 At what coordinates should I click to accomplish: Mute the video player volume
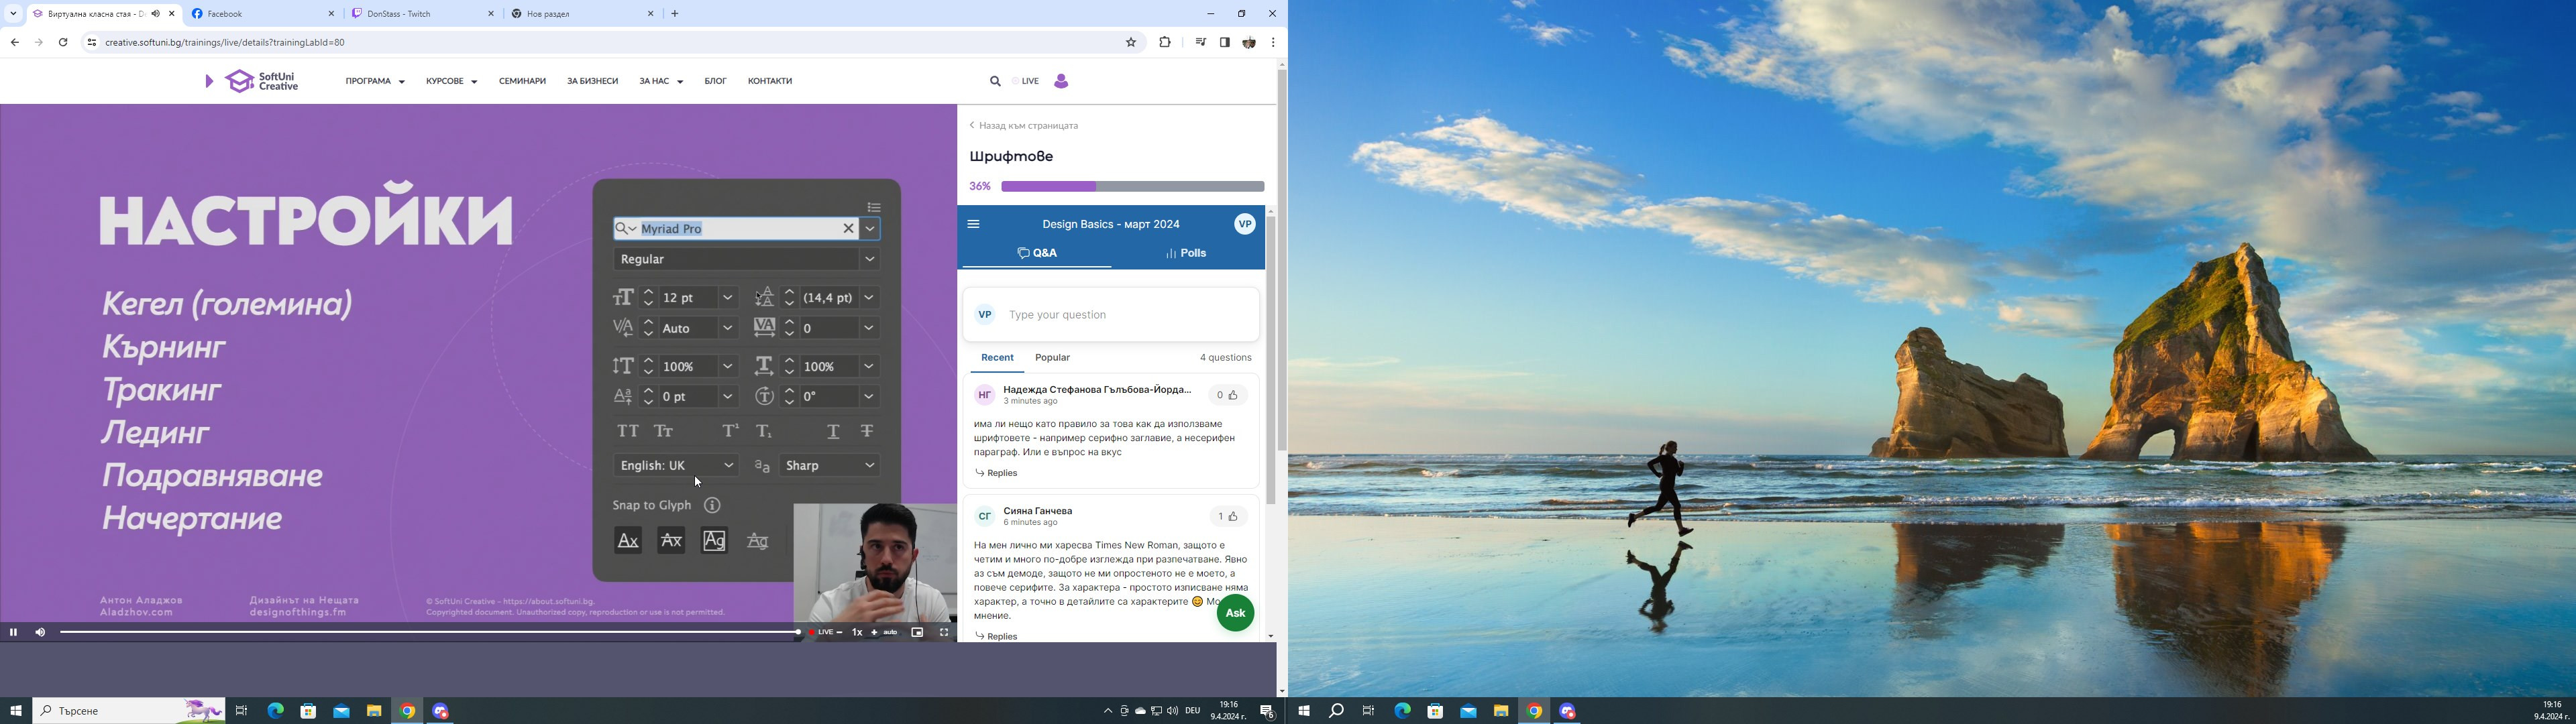(x=40, y=632)
